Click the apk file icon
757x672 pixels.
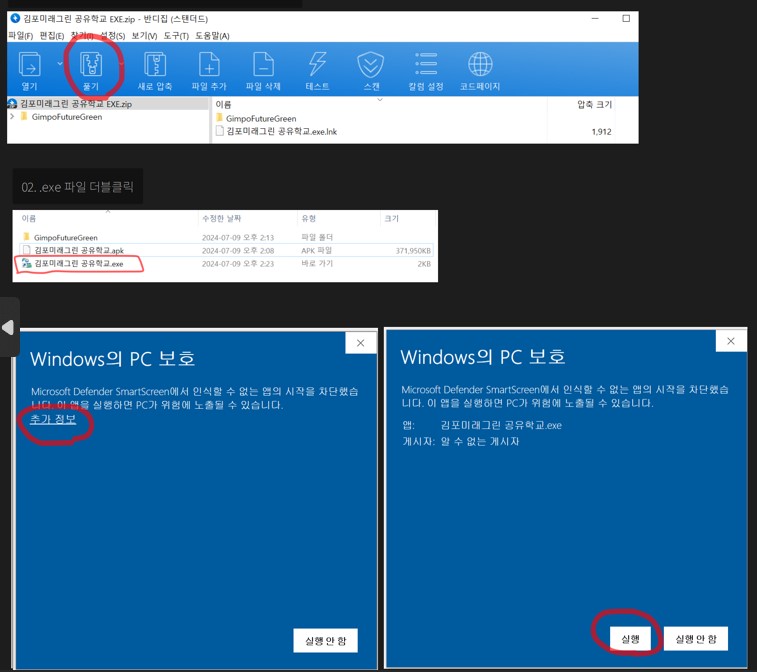pos(27,250)
